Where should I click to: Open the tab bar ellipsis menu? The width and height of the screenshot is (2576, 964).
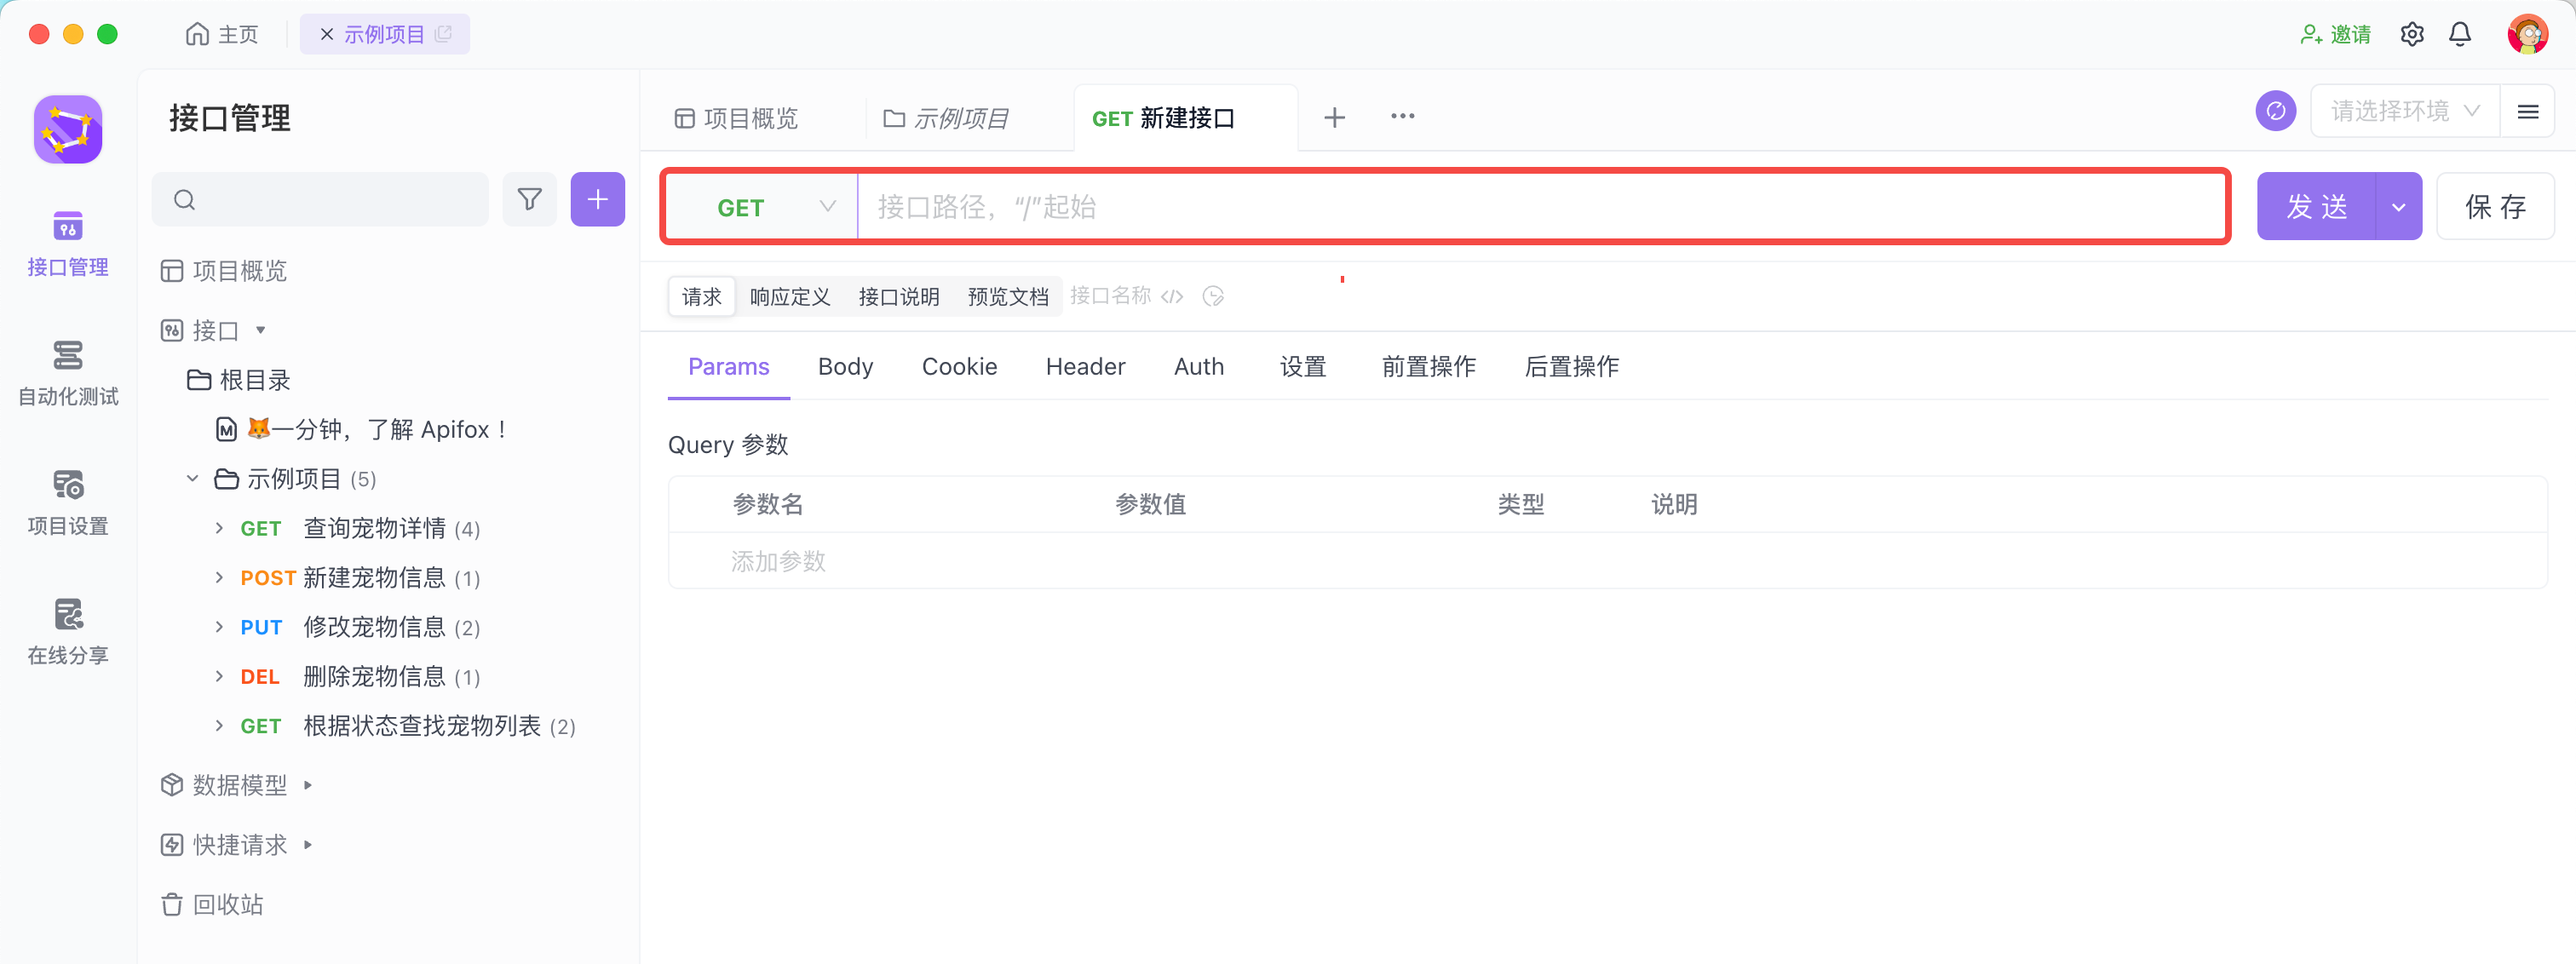coord(1402,116)
